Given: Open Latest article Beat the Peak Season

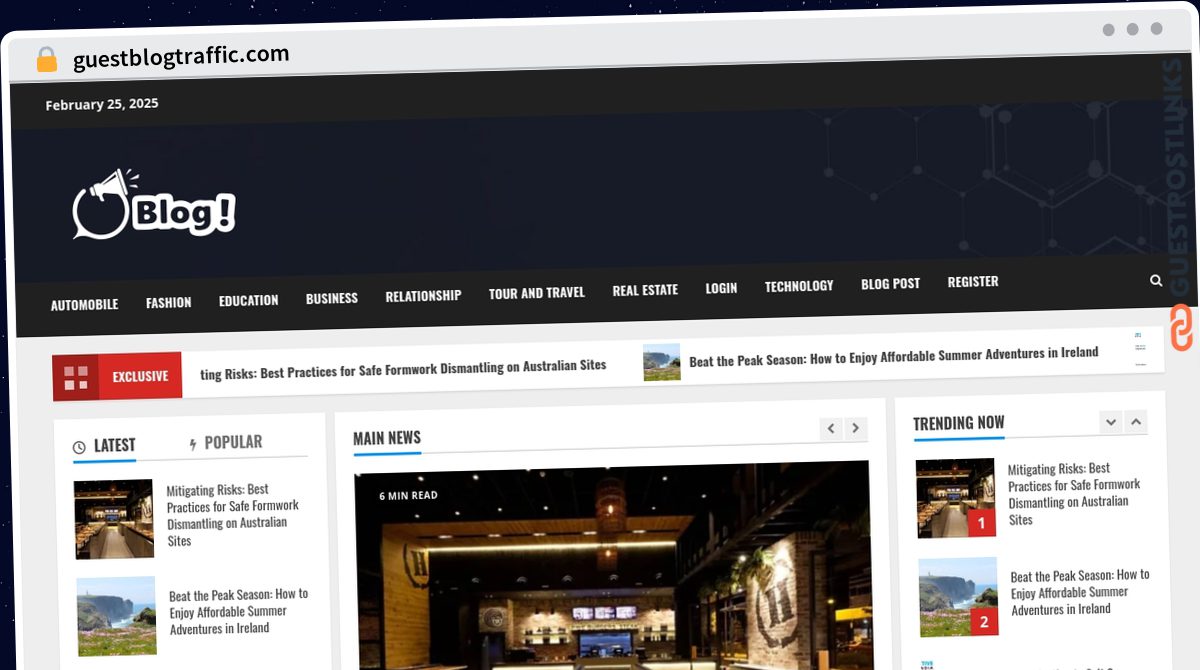Looking at the screenshot, I should pyautogui.click(x=239, y=611).
